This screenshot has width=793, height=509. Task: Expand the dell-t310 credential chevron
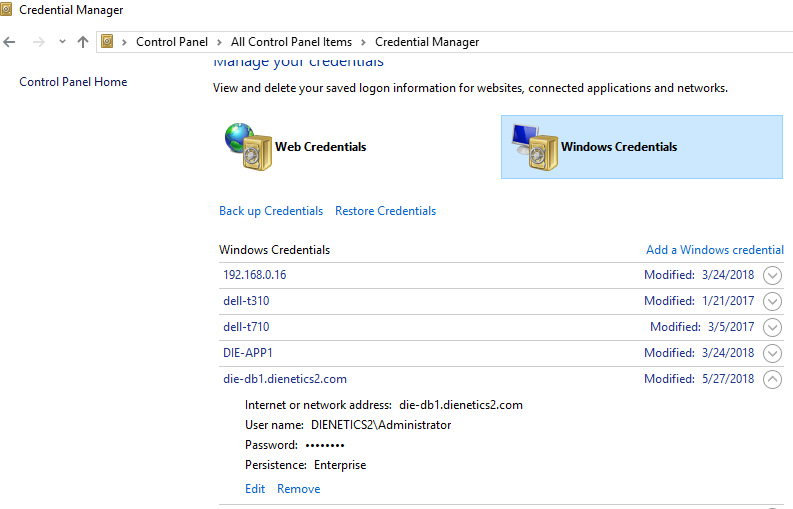(772, 302)
